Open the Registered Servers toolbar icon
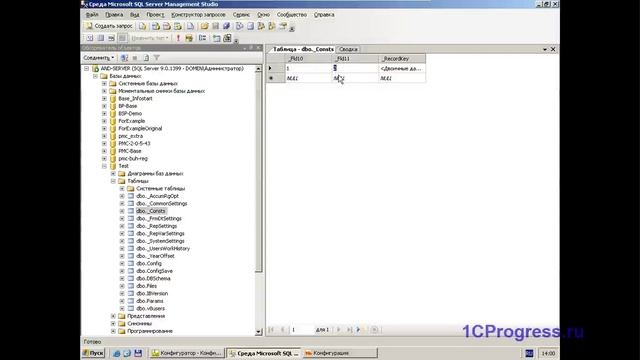Image resolution: width=640 pixels, height=360 pixels. pos(240,26)
